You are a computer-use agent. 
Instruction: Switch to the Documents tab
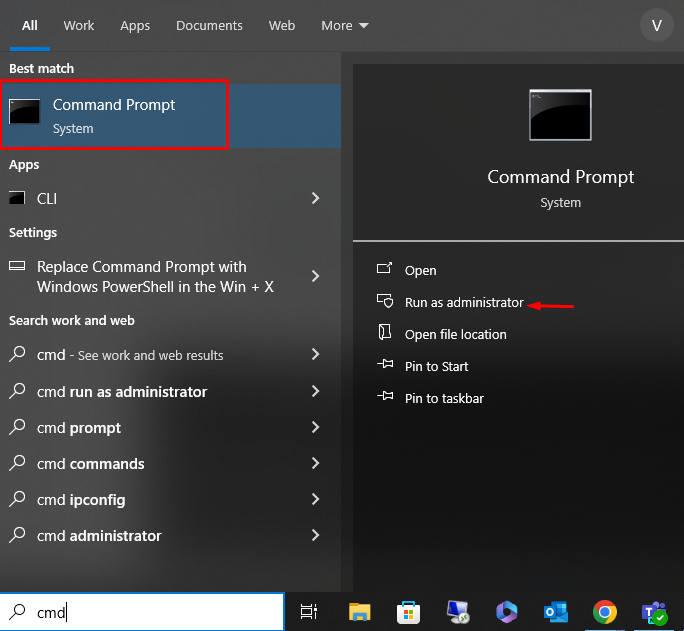coord(209,26)
